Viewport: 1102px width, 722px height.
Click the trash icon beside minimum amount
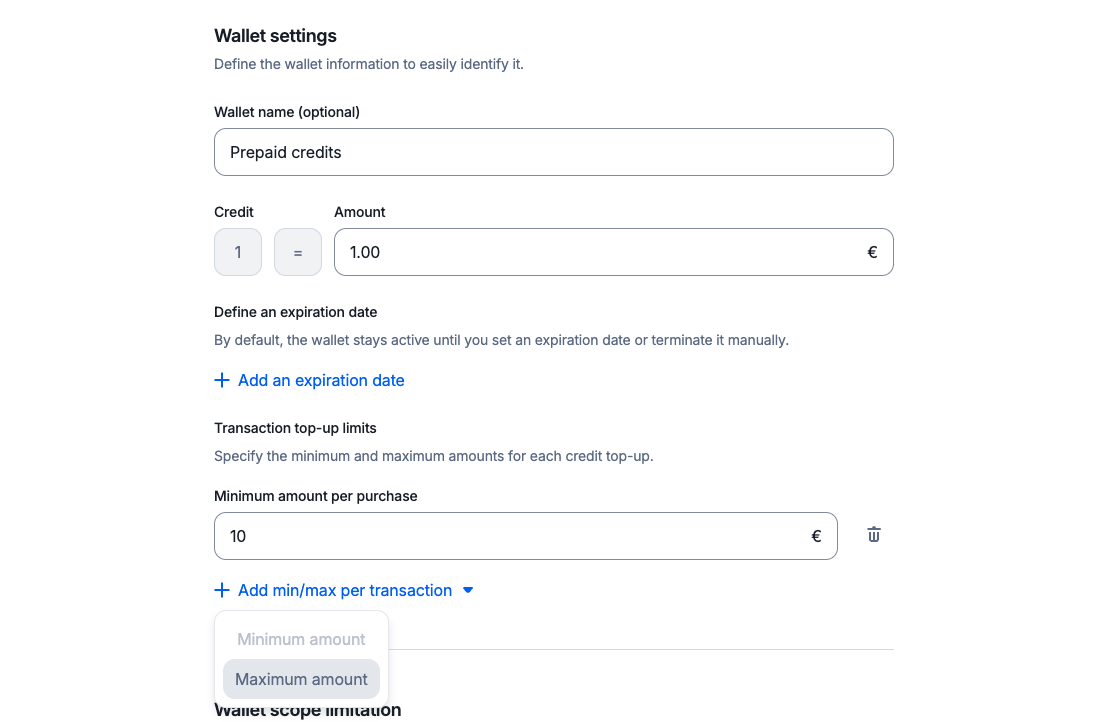(x=874, y=535)
